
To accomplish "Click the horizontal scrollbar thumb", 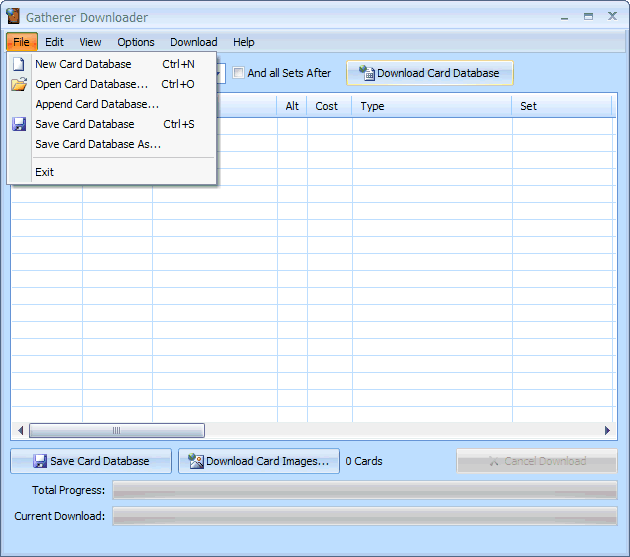I will pyautogui.click(x=116, y=431).
